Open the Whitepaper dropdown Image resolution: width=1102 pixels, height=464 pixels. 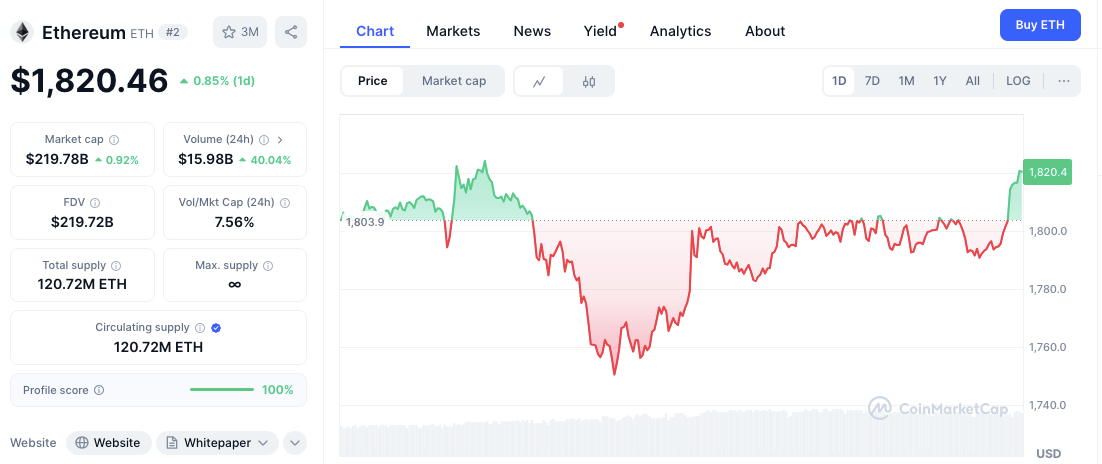(x=217, y=442)
